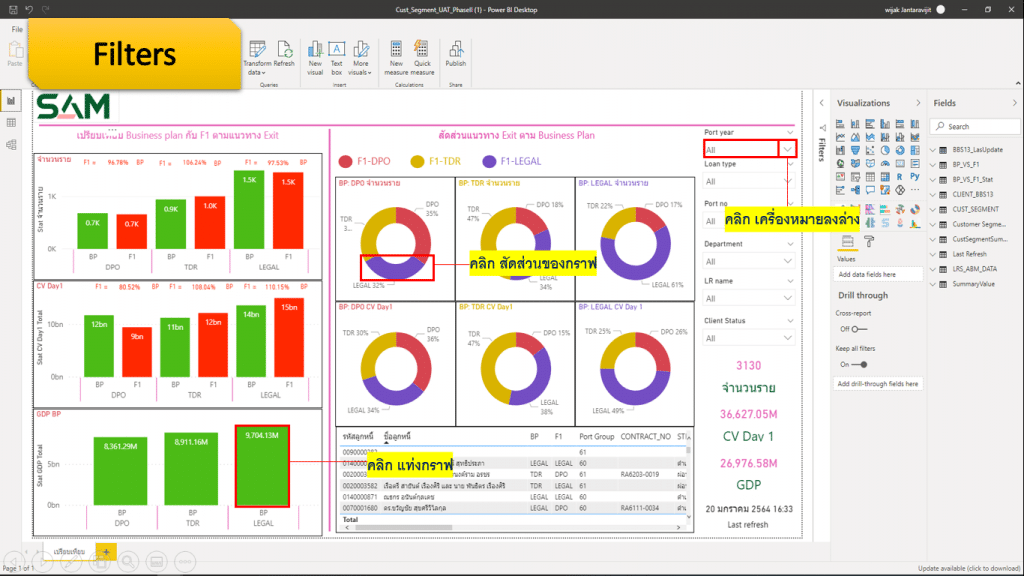Toggle the Keep all filters switch
The width and height of the screenshot is (1024, 576).
(x=858, y=364)
